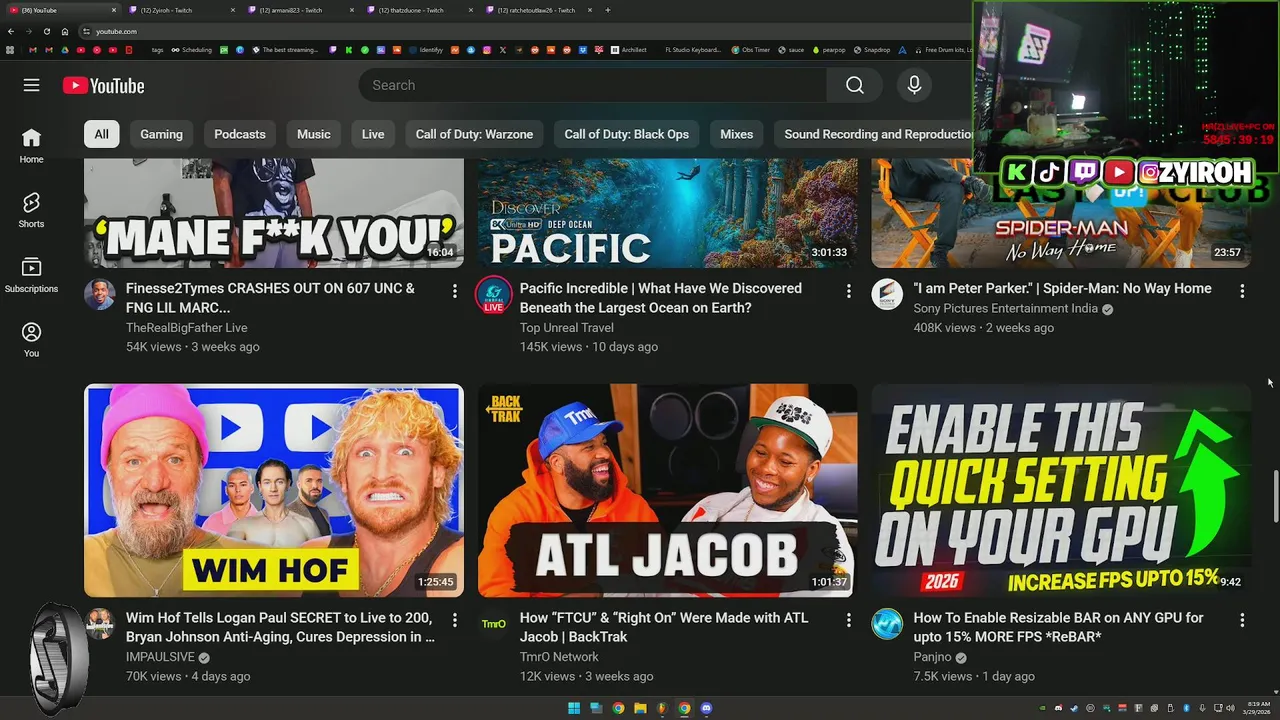Open the You section in sidebar

point(31,340)
